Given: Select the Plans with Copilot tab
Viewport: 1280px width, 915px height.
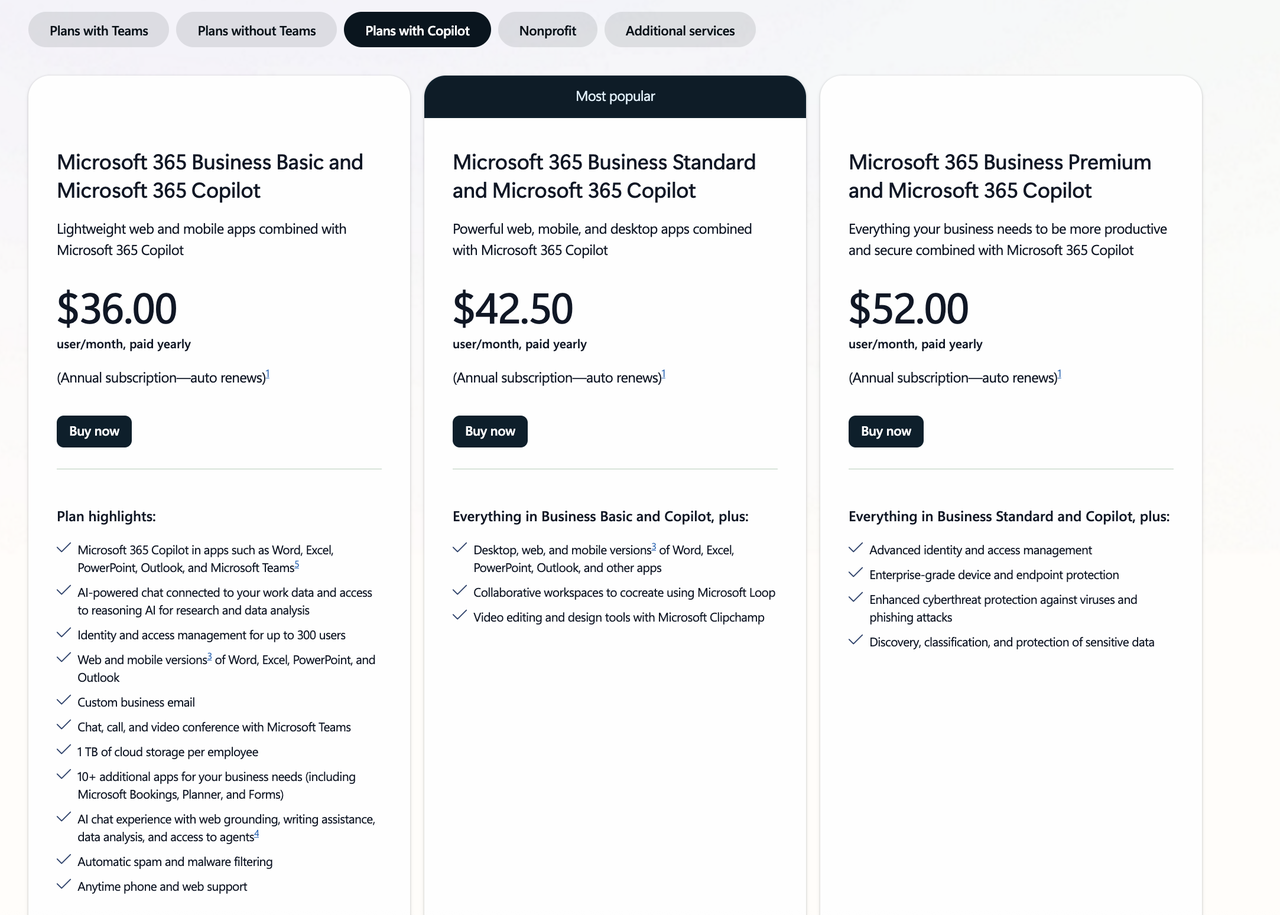Looking at the screenshot, I should [x=417, y=30].
